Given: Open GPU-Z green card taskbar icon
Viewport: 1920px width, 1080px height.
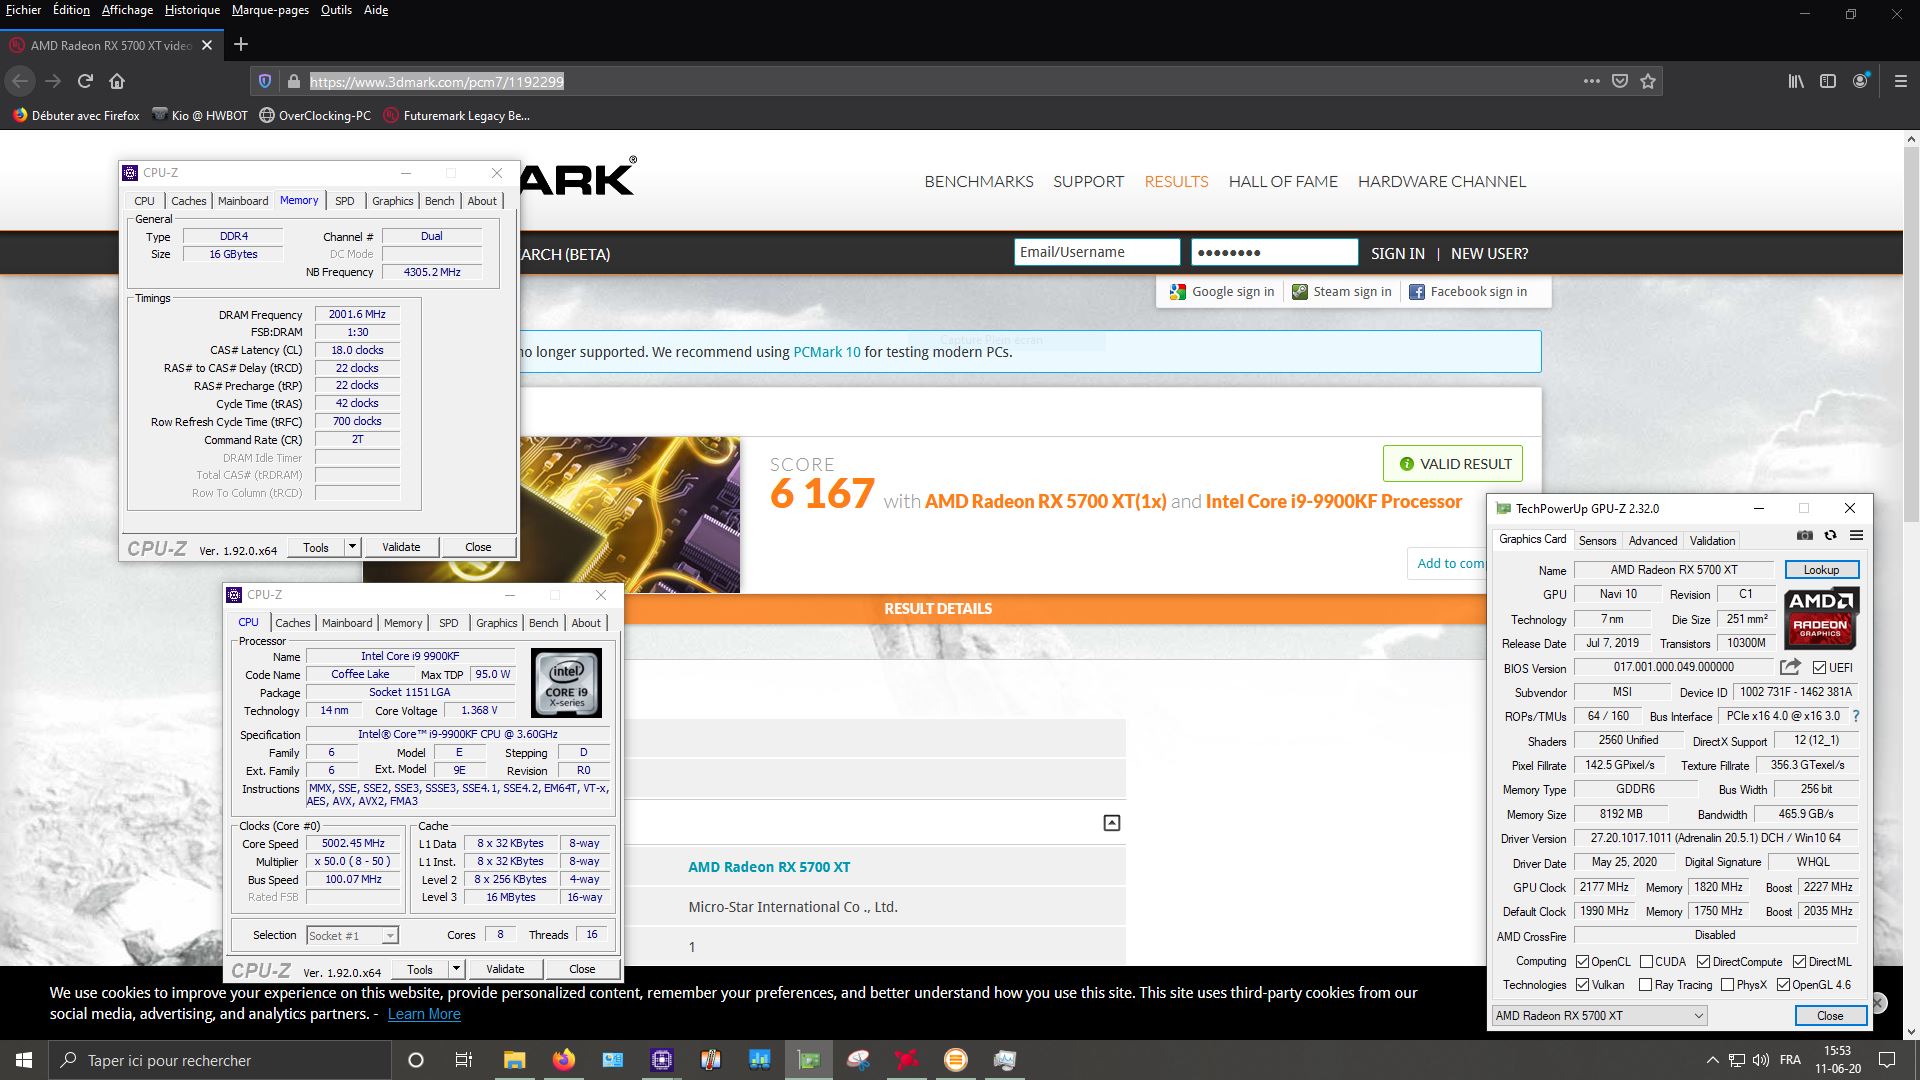Looking at the screenshot, I should 809,1060.
